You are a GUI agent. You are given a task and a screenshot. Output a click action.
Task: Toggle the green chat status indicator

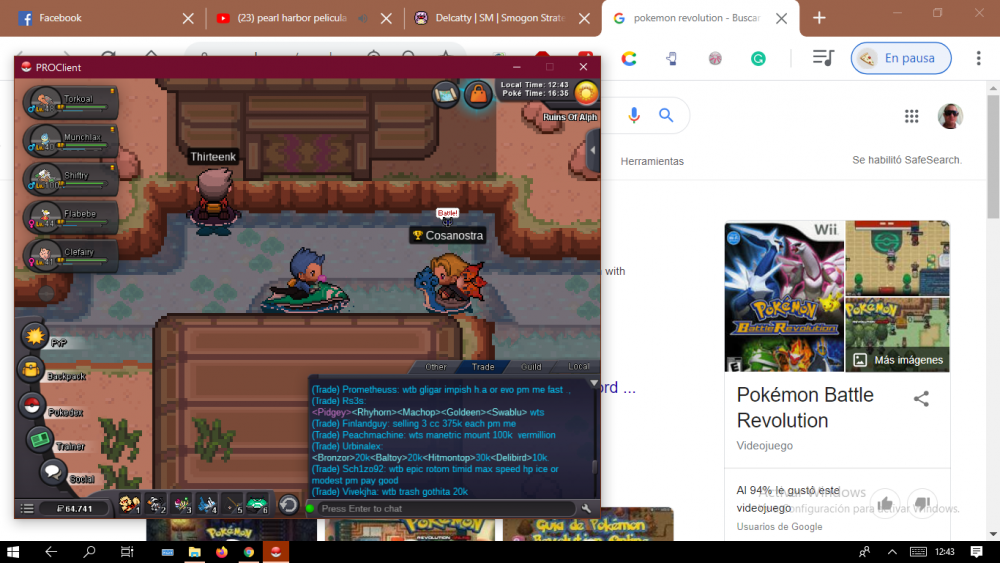click(x=310, y=509)
